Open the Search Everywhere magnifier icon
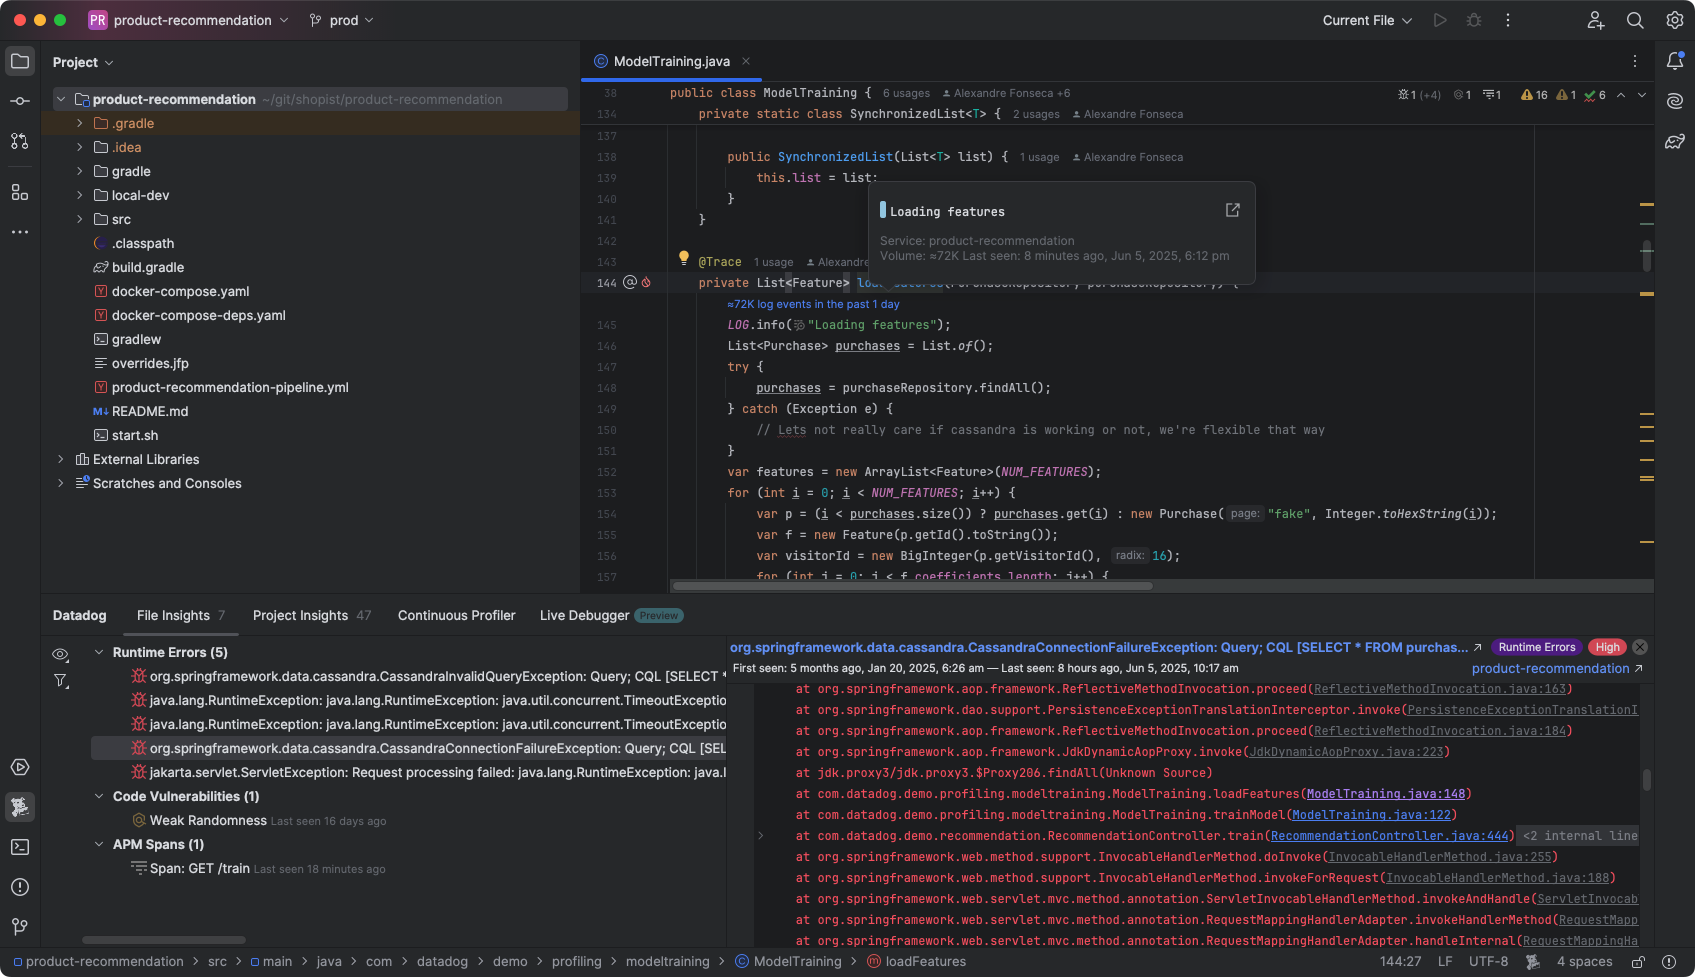 (1635, 20)
